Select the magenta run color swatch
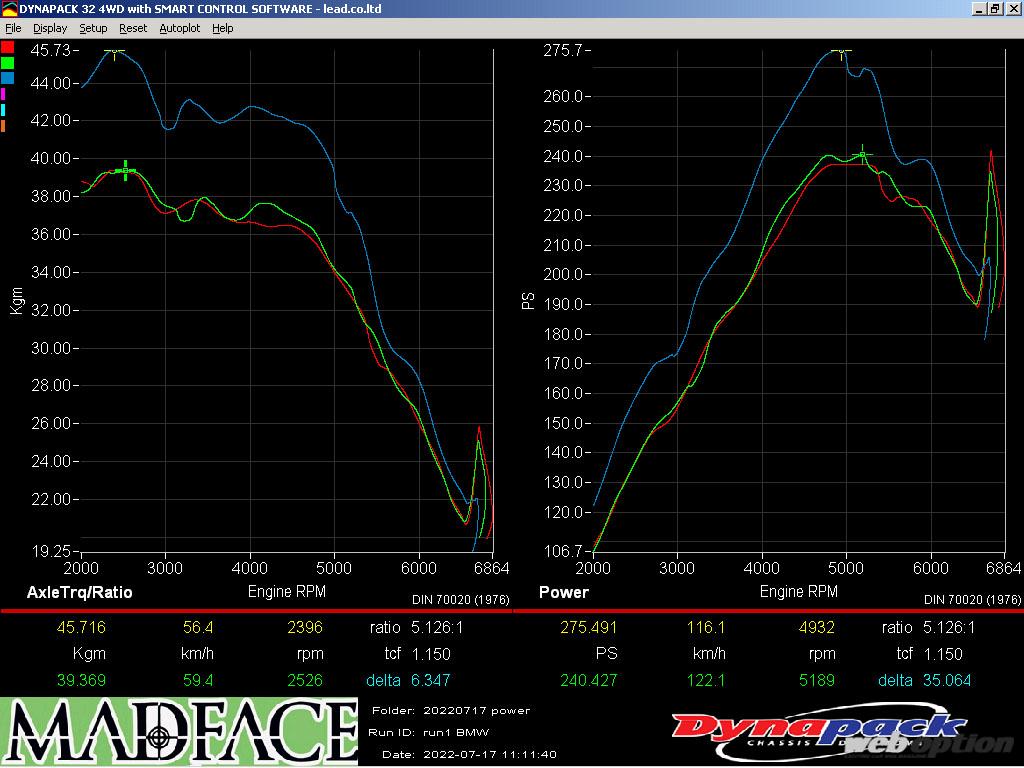Viewport: 1024px width, 768px height. [x=4, y=94]
